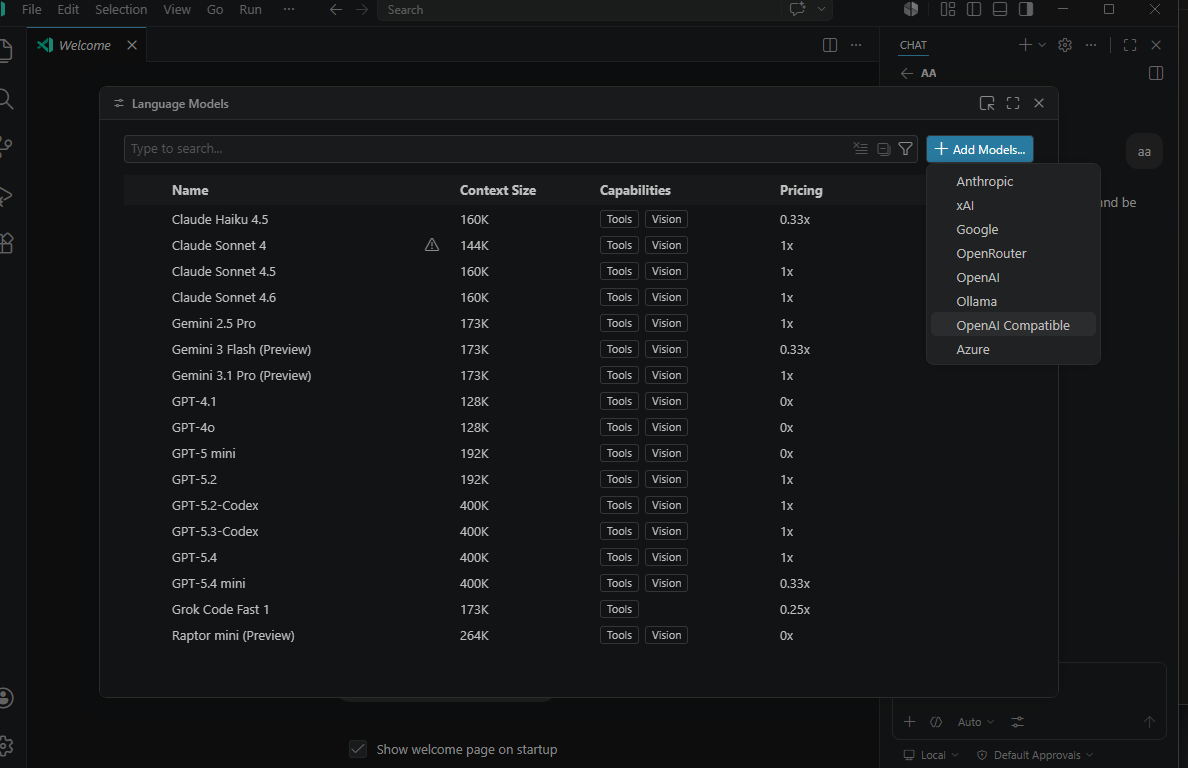Toggle the panel visibility layout icon
The width and height of the screenshot is (1188, 768).
[1000, 10]
